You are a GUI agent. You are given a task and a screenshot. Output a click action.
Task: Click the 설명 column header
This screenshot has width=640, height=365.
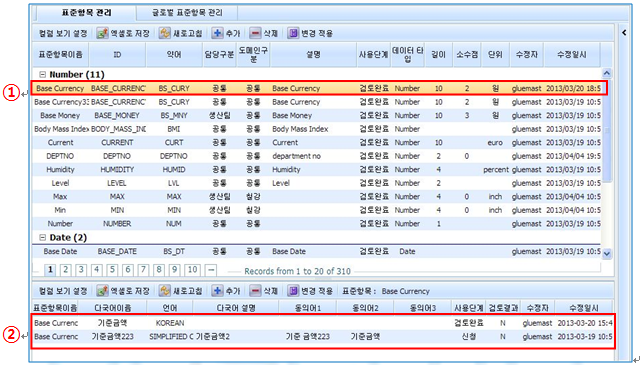click(x=313, y=54)
